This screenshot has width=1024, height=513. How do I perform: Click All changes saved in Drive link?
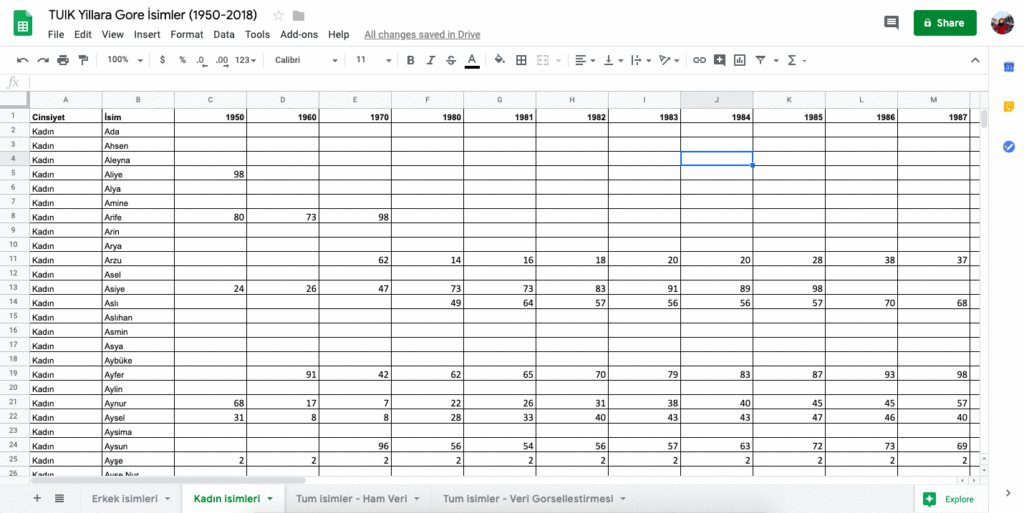pos(423,35)
